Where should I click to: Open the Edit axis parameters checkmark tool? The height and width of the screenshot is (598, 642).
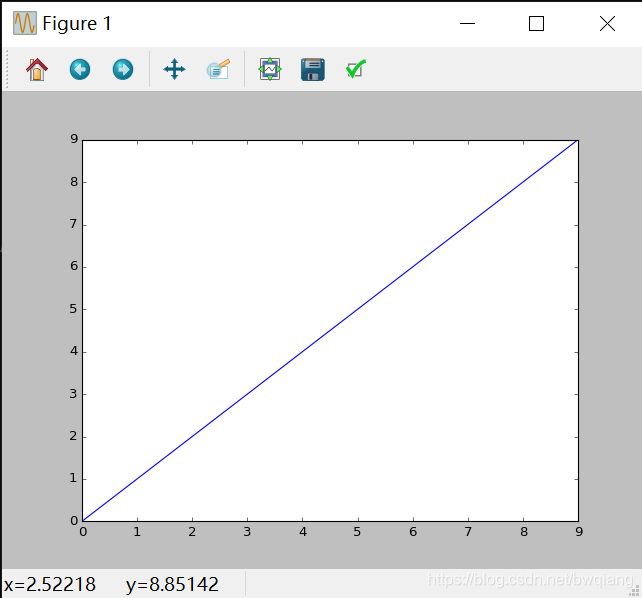tap(355, 69)
